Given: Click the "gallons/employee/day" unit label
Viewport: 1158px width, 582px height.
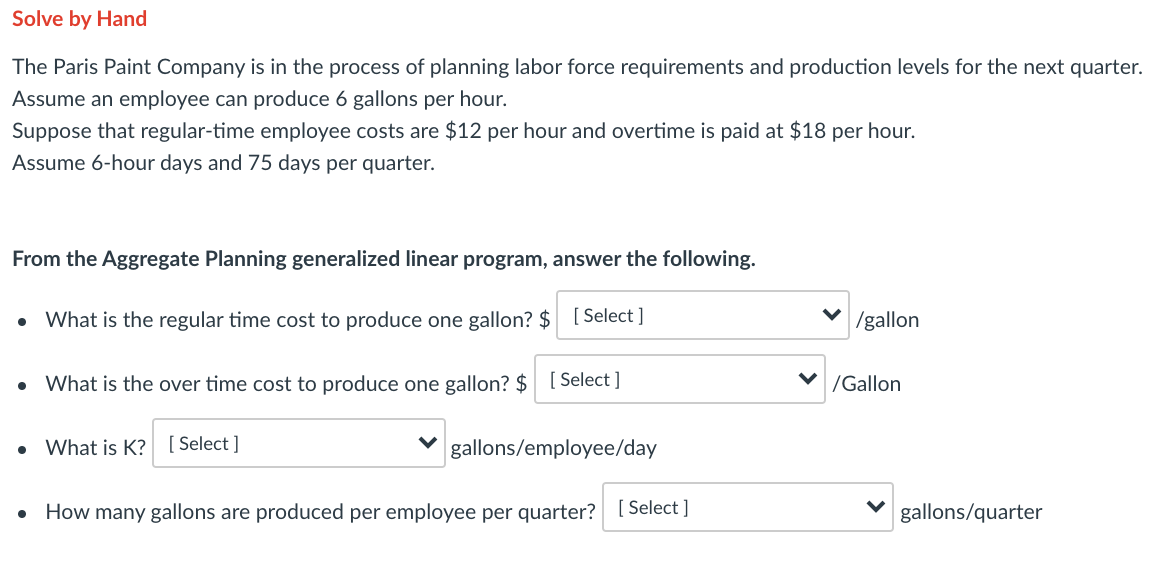Looking at the screenshot, I should [x=553, y=448].
